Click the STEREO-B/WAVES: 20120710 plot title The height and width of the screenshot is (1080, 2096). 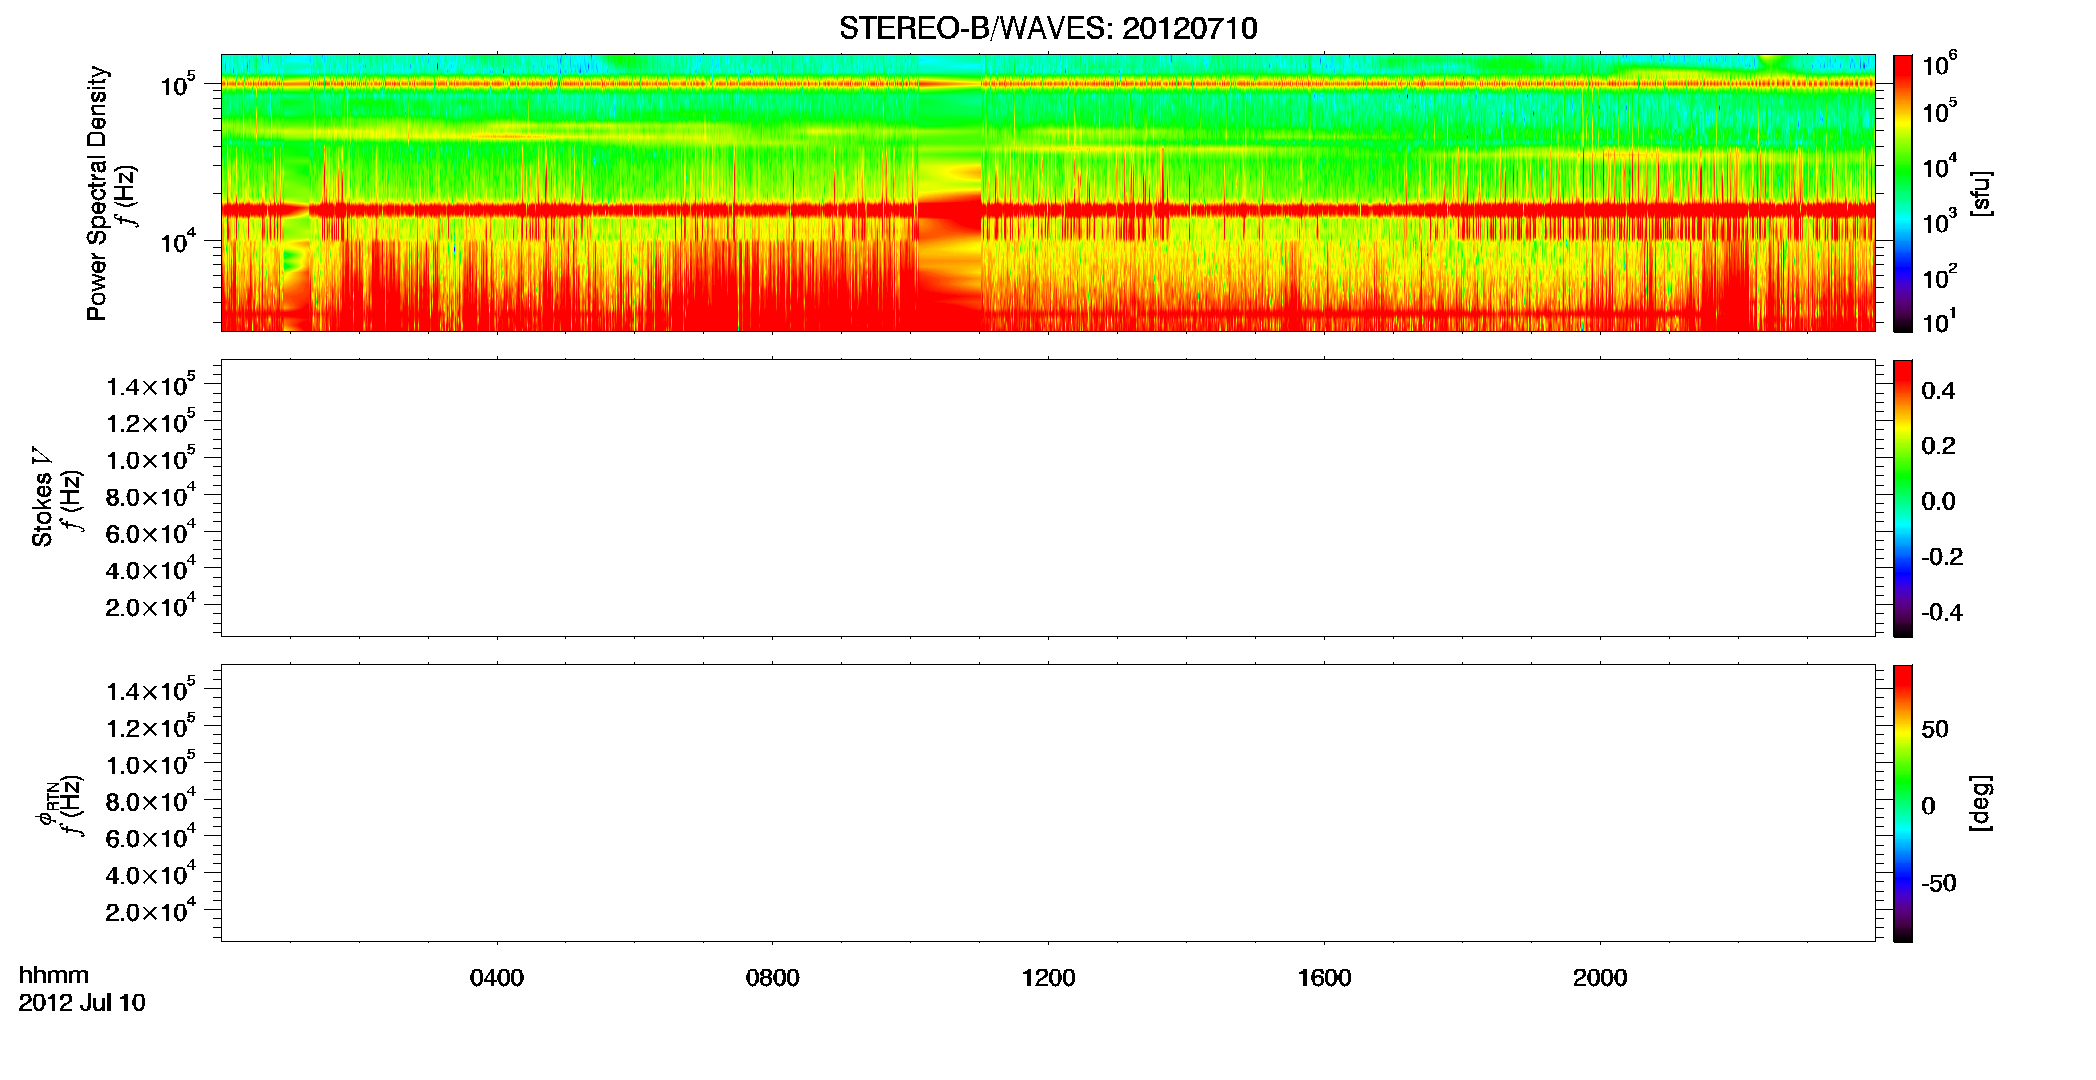tap(1048, 28)
